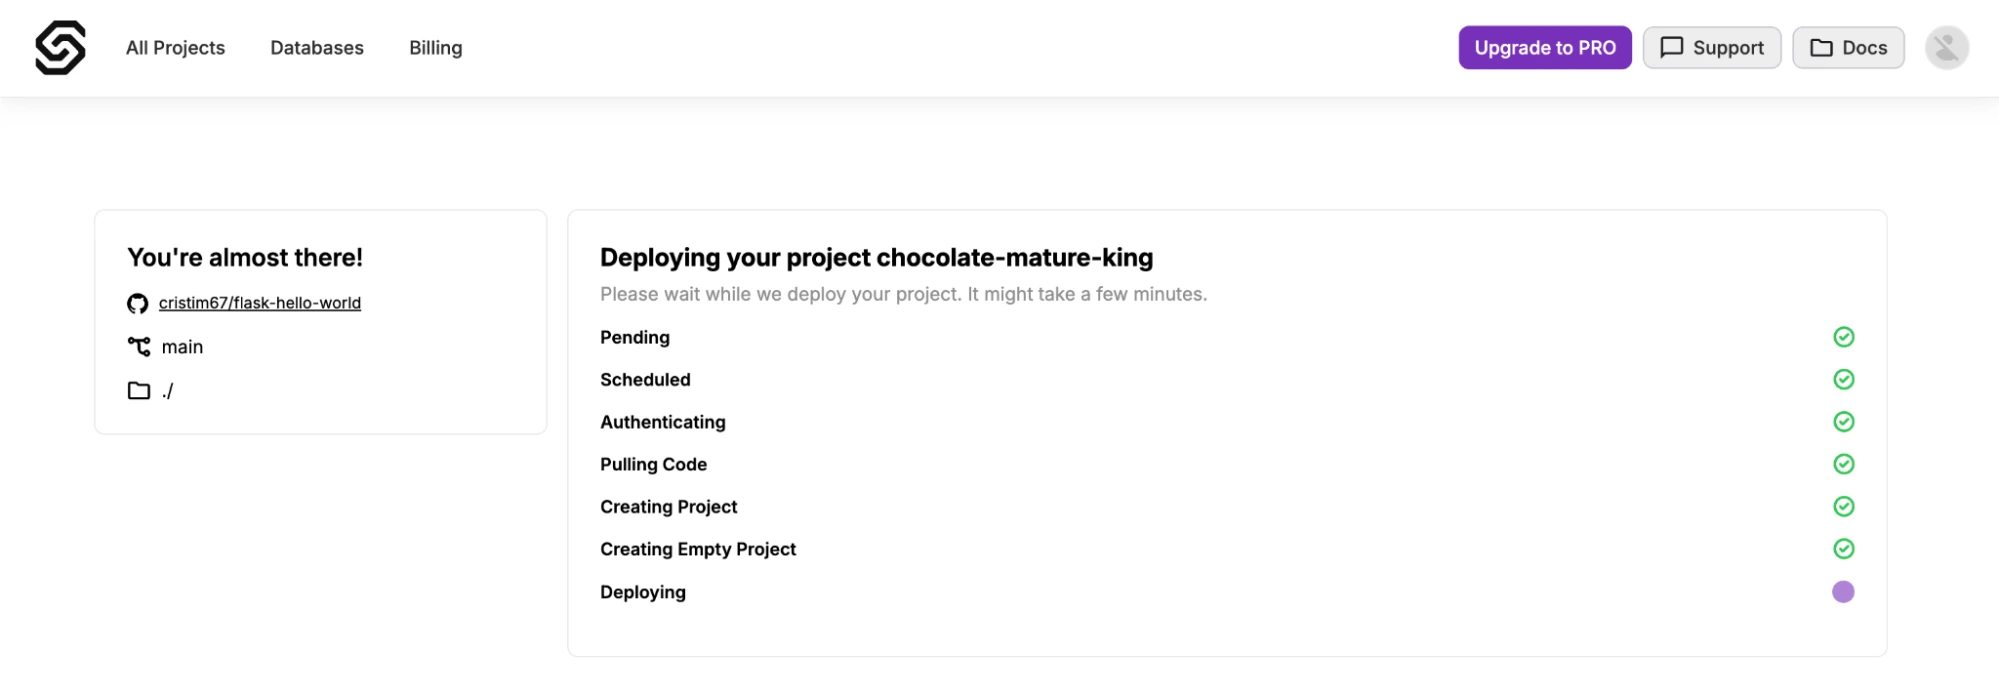Click the app logo in the header
Image resolution: width=1999 pixels, height=696 pixels.
point(60,47)
